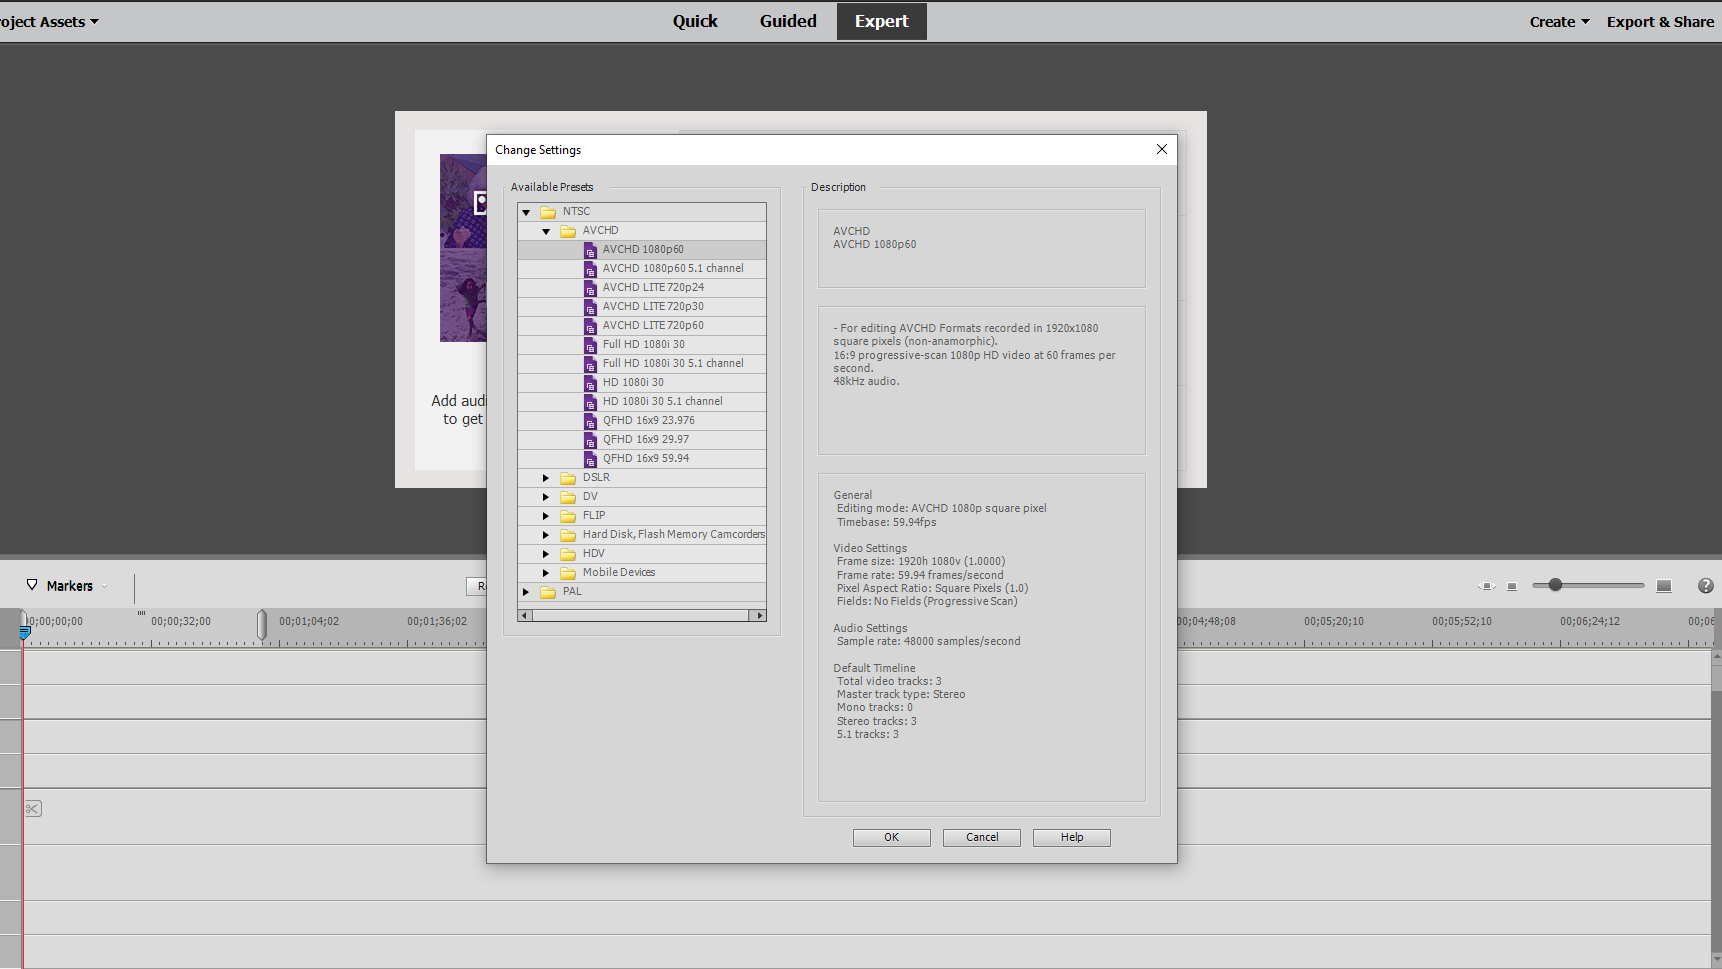
Task: Open Help using the question mark icon
Action: coord(1705,585)
